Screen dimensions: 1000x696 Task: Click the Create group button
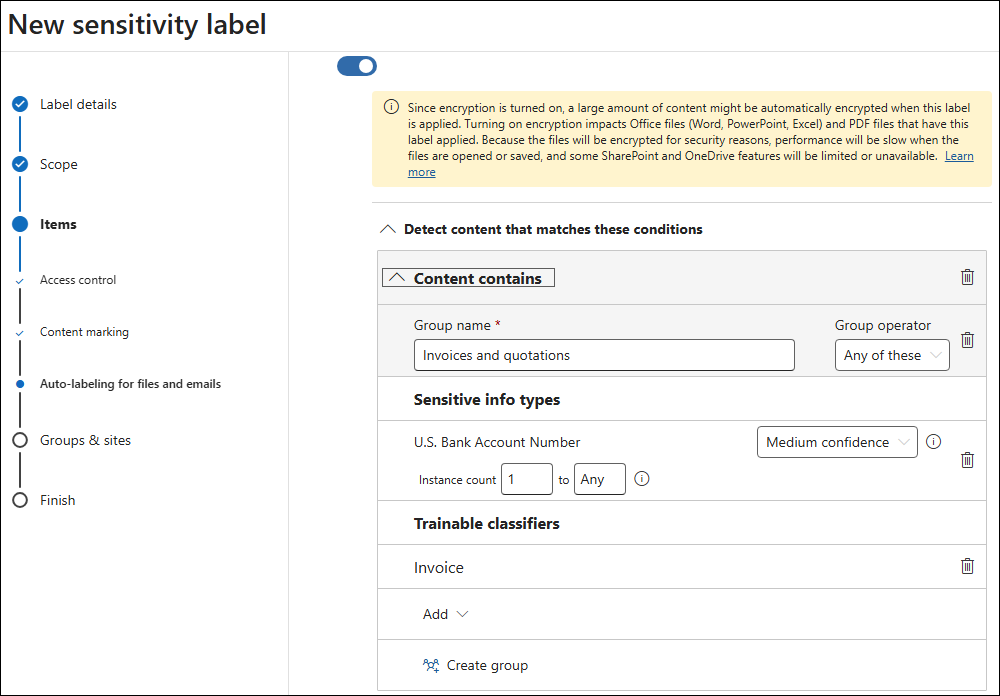click(x=476, y=665)
